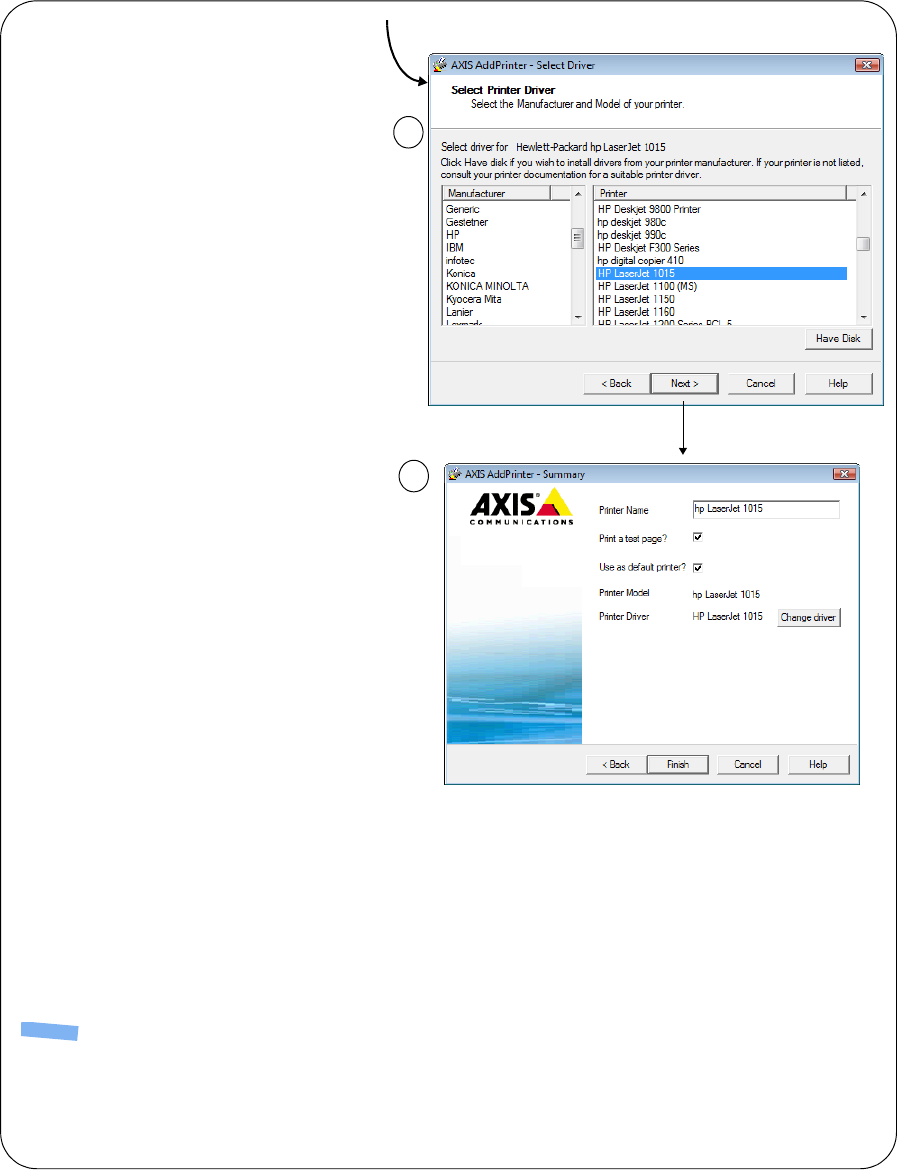The image size is (897, 1170).
Task: Select hp deskjet 990c printer
Action: tap(632, 235)
